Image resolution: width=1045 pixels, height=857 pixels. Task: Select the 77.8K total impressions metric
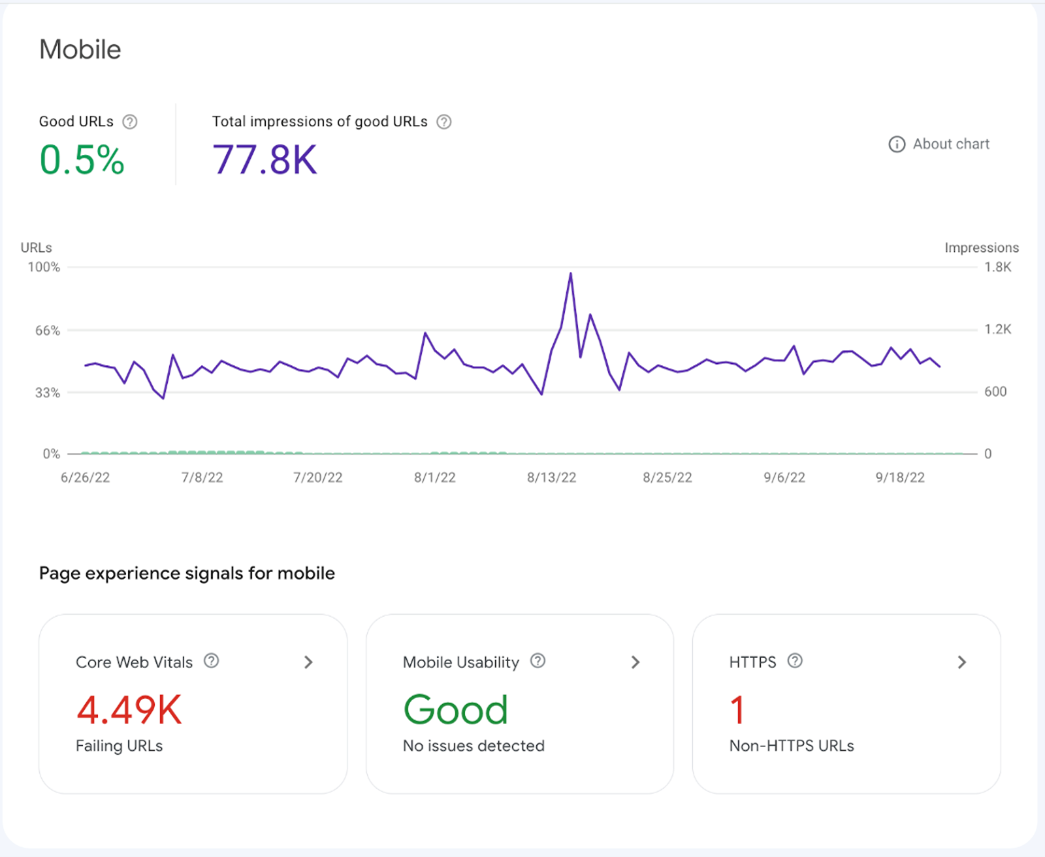(x=265, y=160)
